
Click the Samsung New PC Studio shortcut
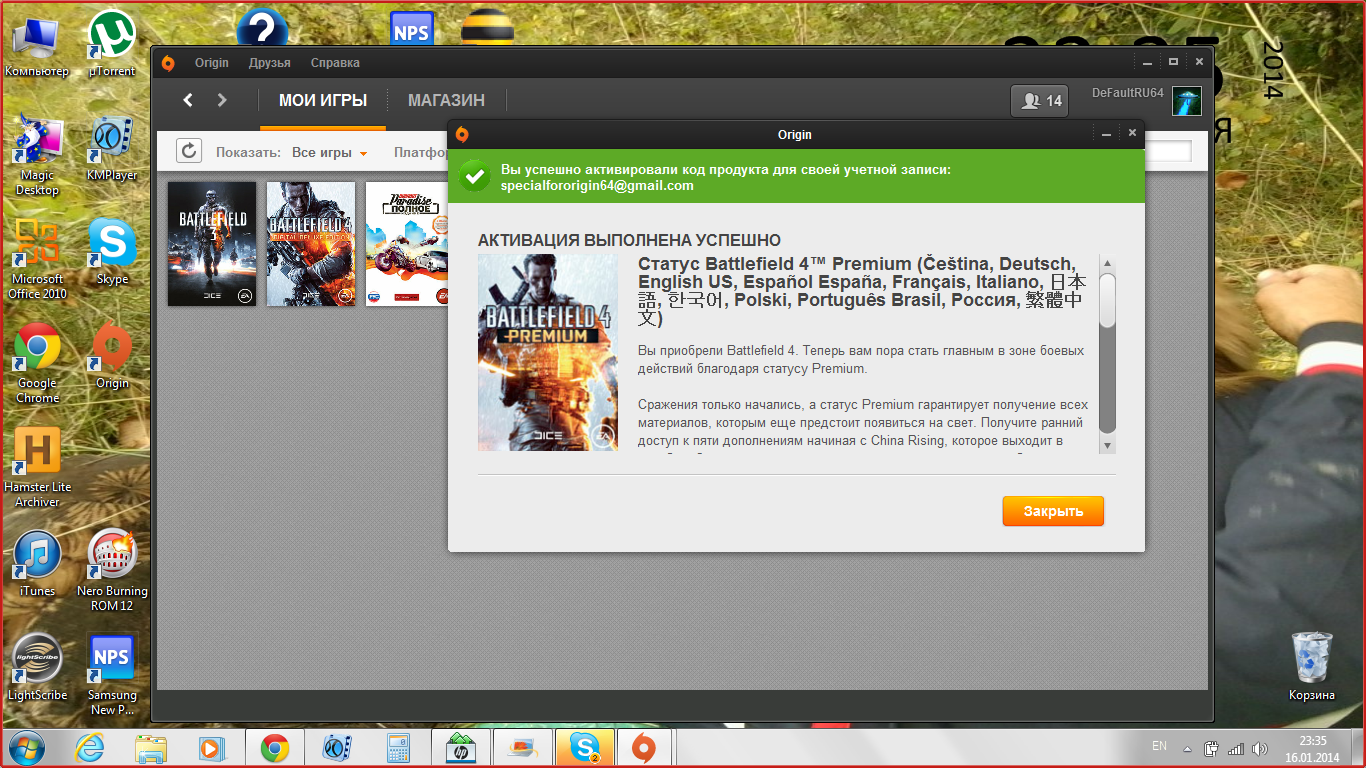click(x=112, y=676)
